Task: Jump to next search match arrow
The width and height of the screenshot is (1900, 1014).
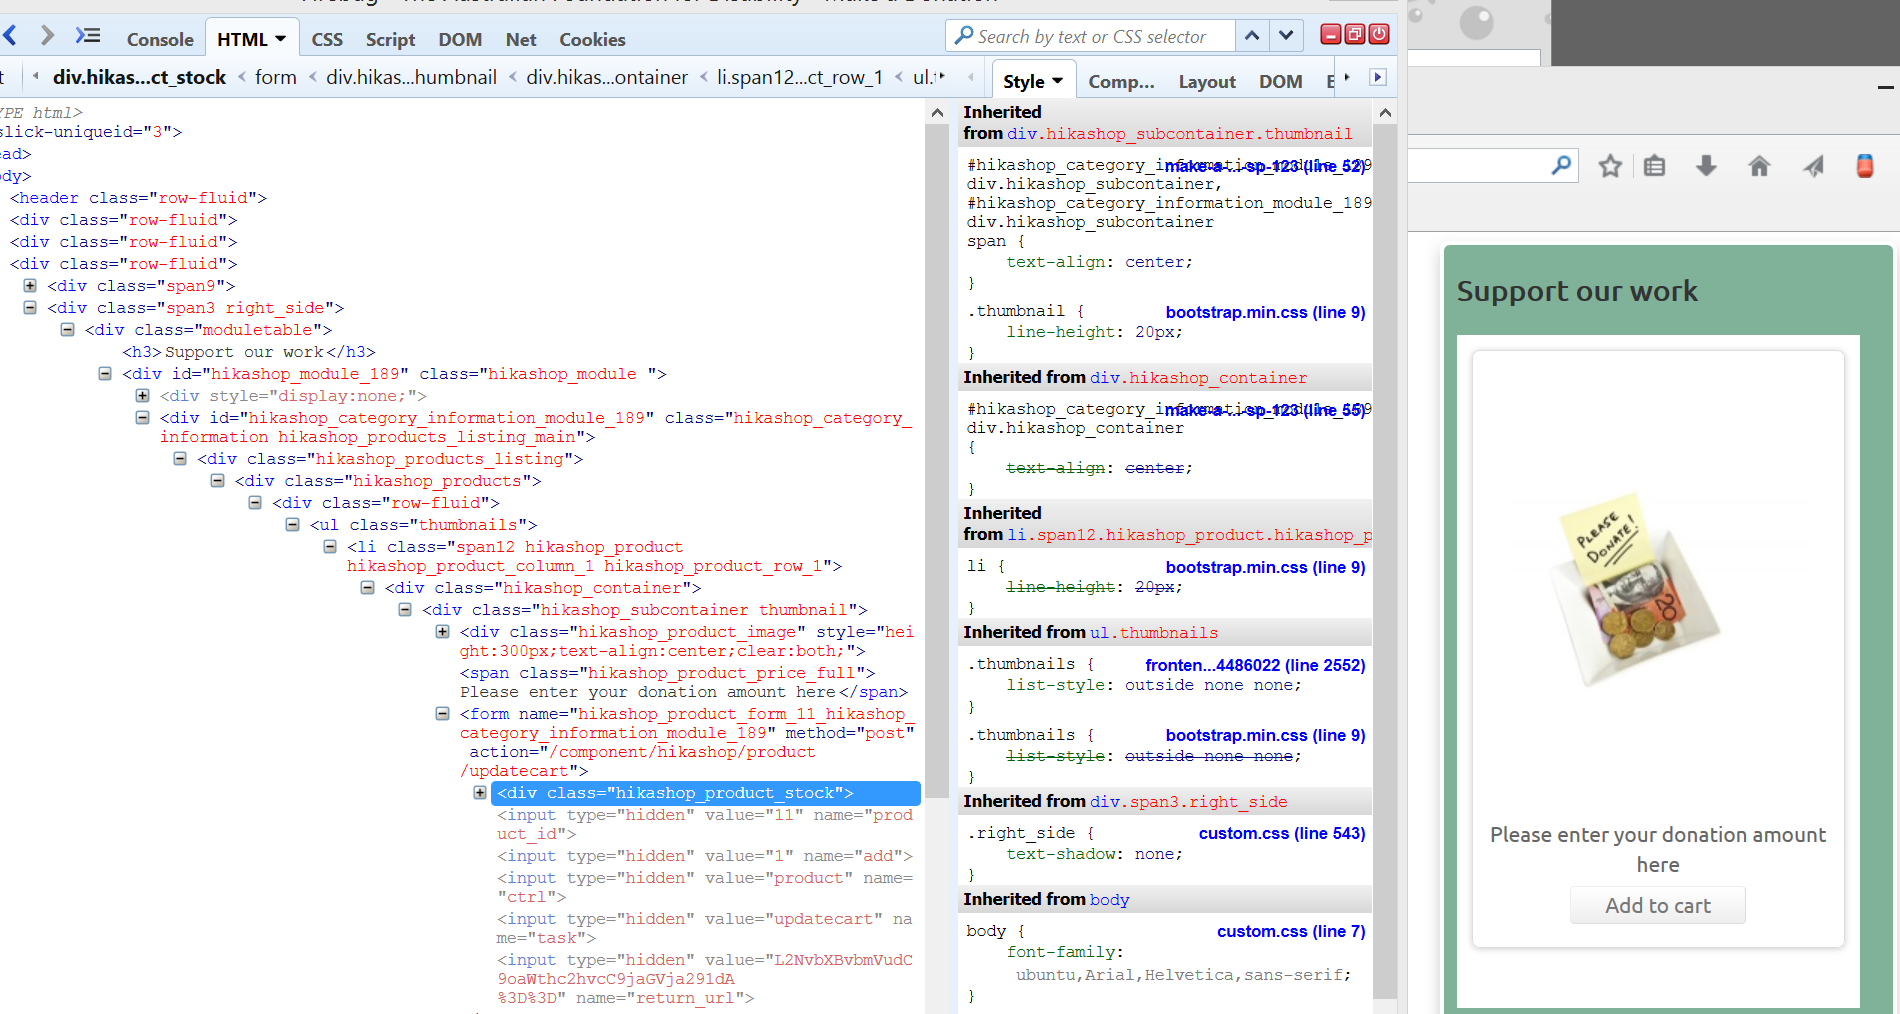Action: coord(1286,36)
